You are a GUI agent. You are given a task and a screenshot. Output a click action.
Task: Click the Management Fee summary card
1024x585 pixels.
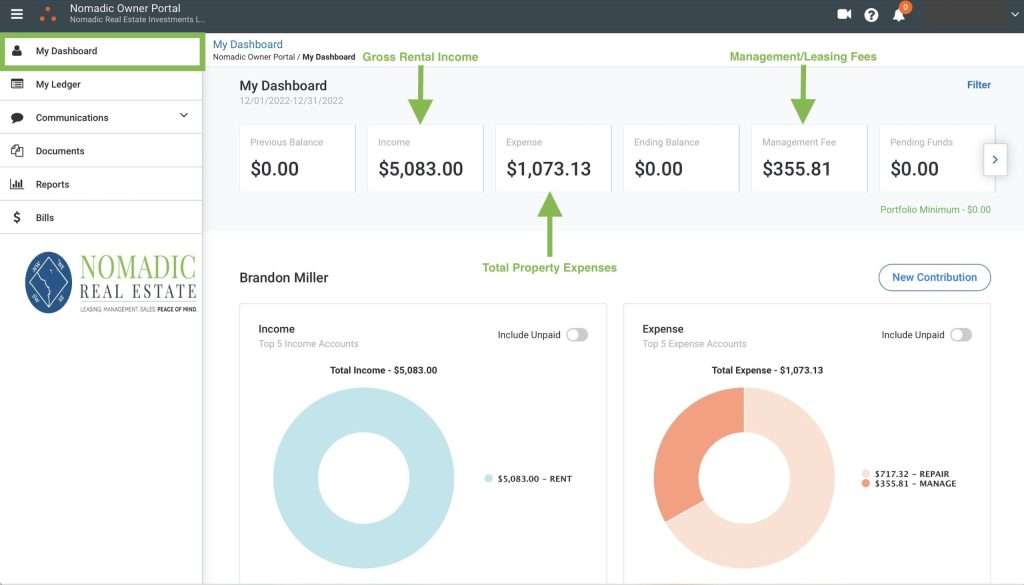tap(808, 158)
